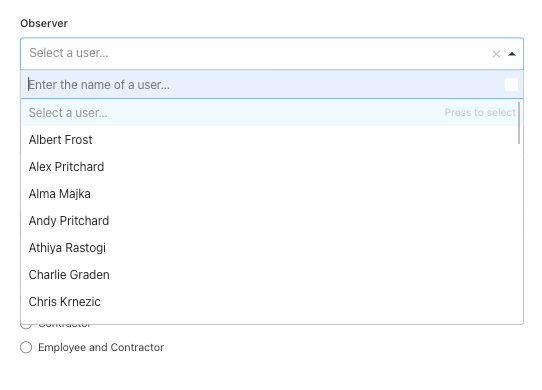
Task: Choose the 'Select a user...' placeholder option
Action: click(x=270, y=113)
